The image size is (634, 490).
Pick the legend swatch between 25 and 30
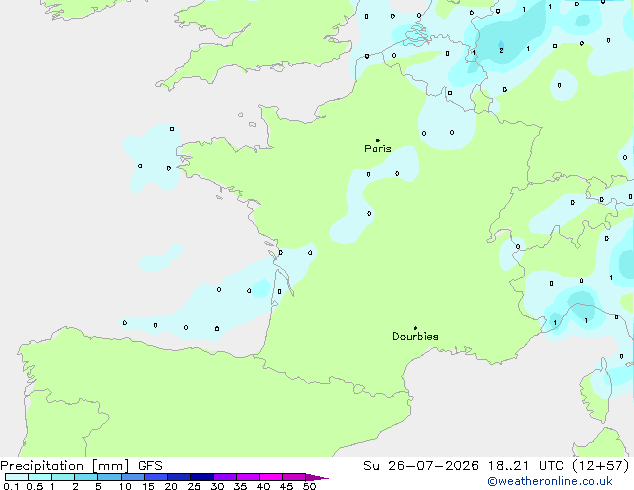coord(202,477)
